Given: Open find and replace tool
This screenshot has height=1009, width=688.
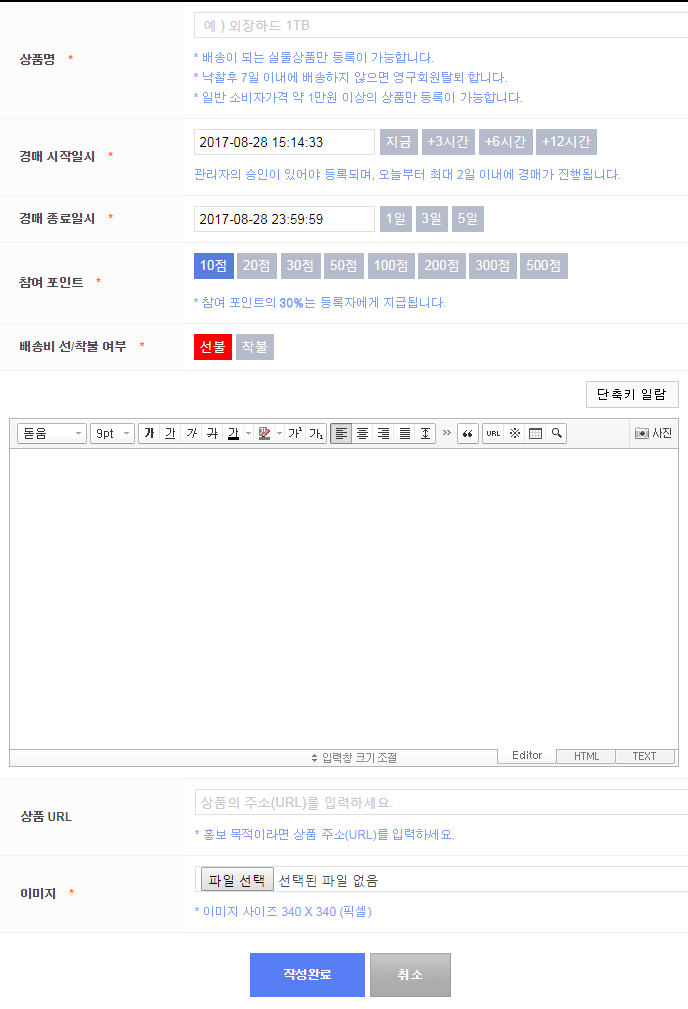Looking at the screenshot, I should pos(557,434).
